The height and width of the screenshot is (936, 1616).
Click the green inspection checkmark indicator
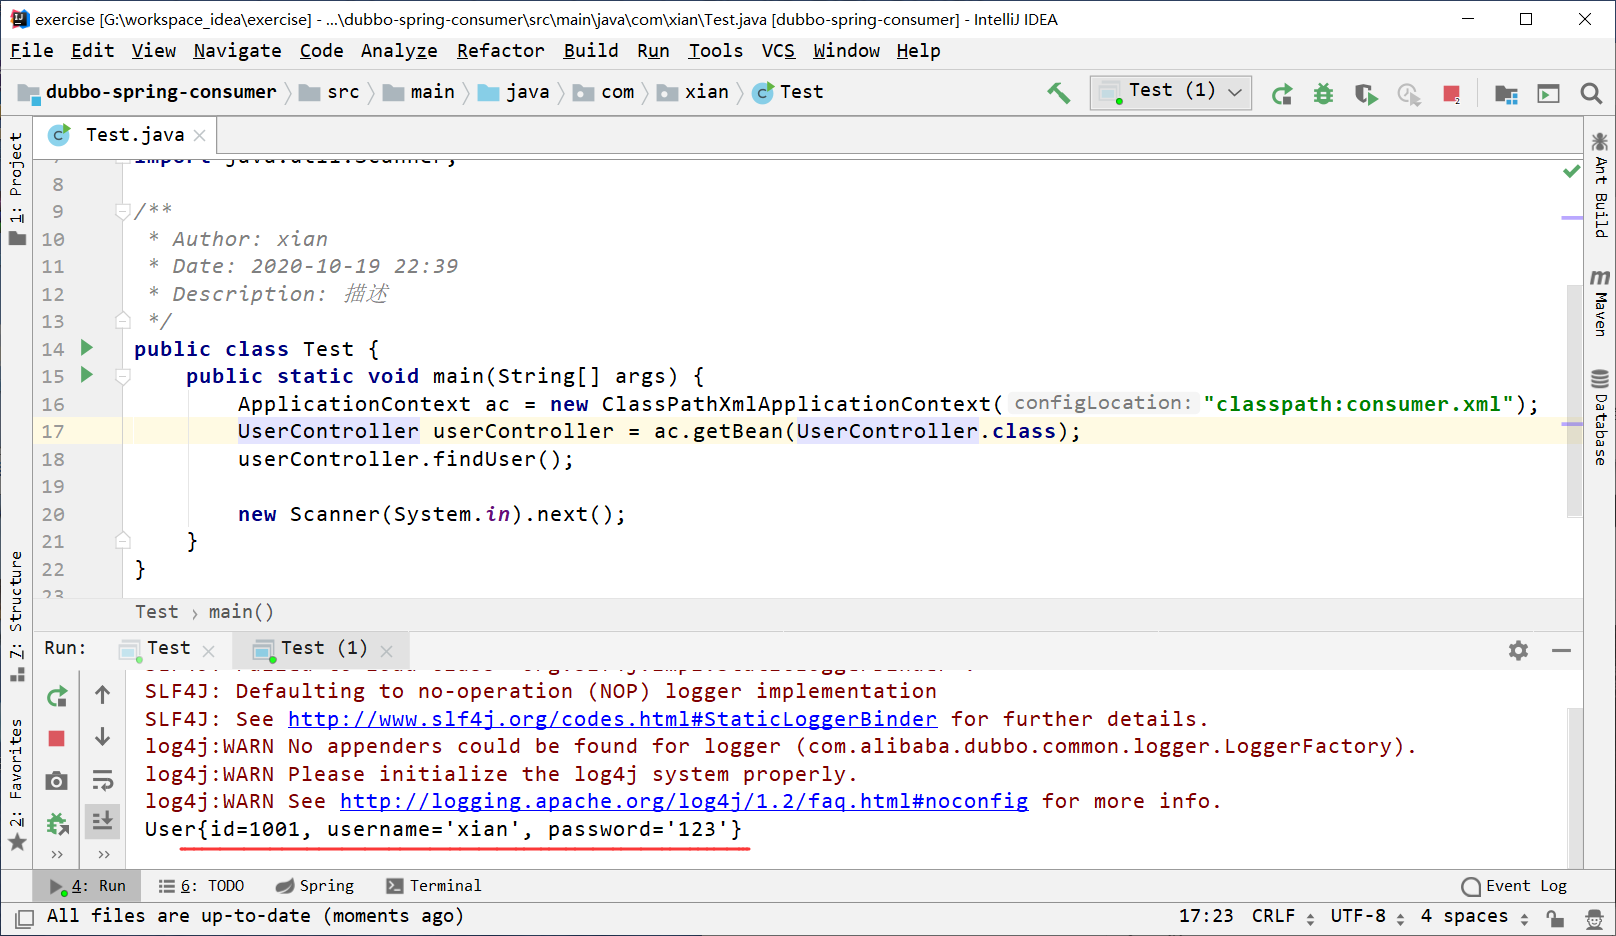pyautogui.click(x=1572, y=171)
